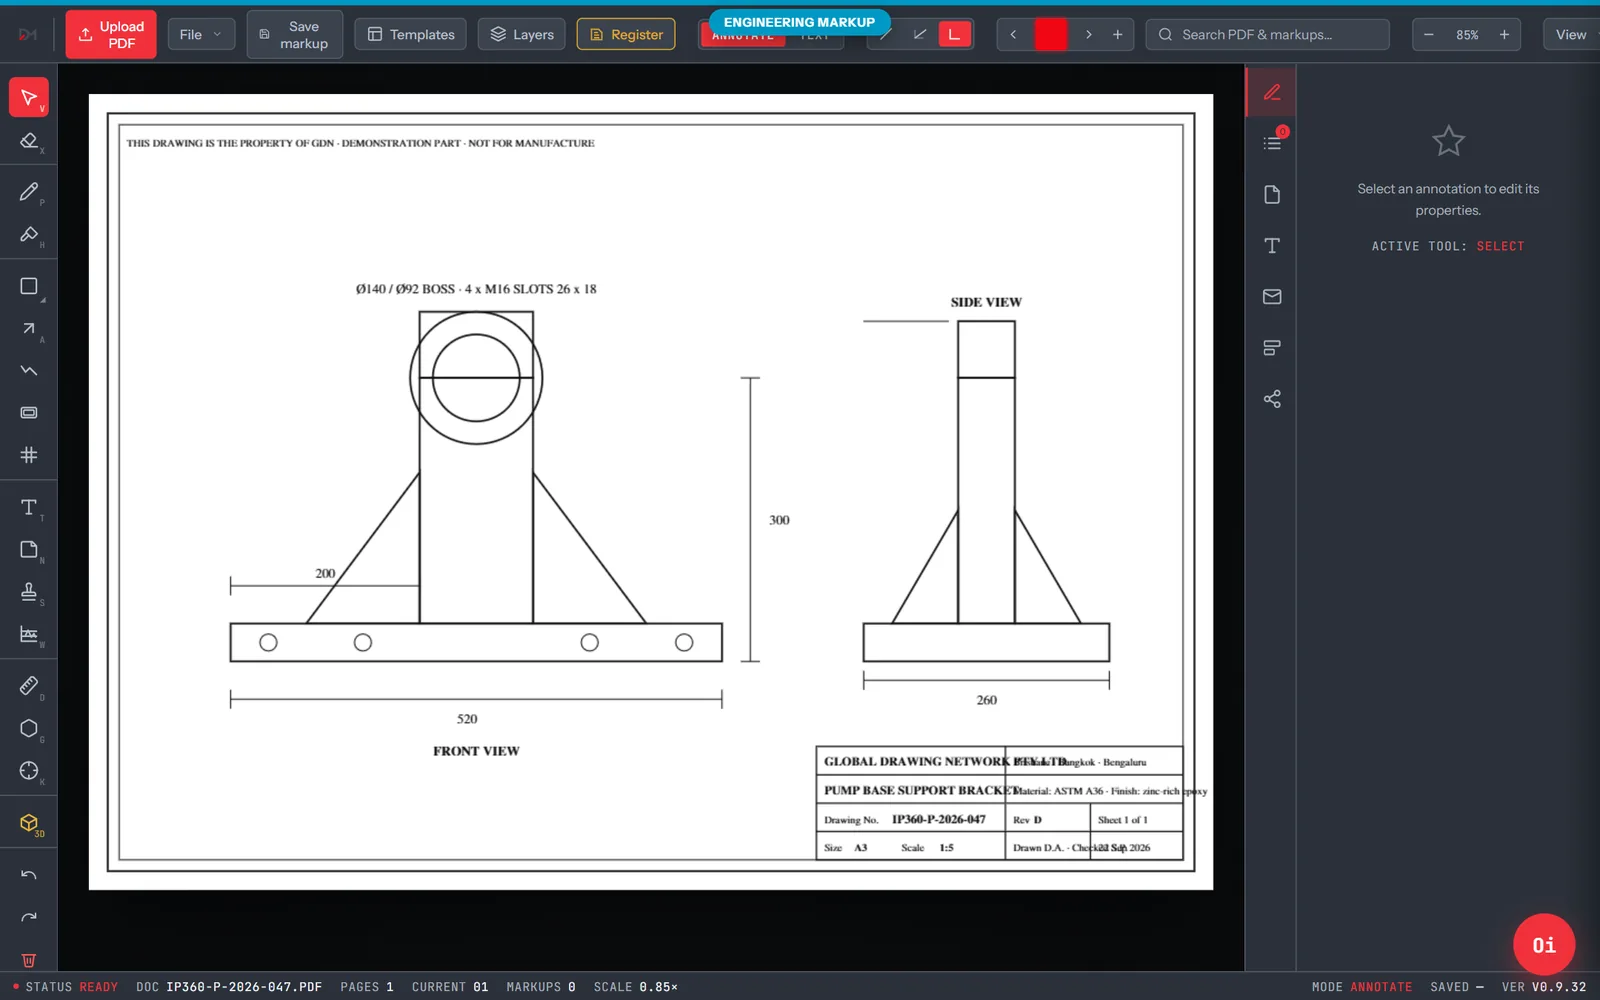Select the red L-shaped line mode

click(x=954, y=34)
